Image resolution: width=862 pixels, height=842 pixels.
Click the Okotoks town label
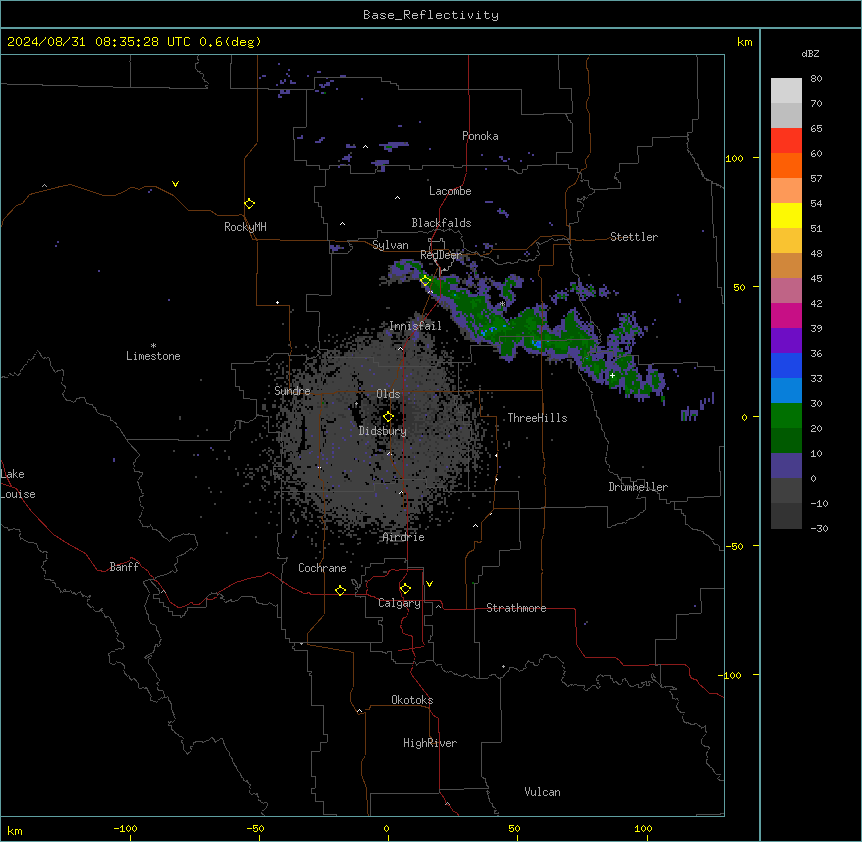pyautogui.click(x=412, y=700)
